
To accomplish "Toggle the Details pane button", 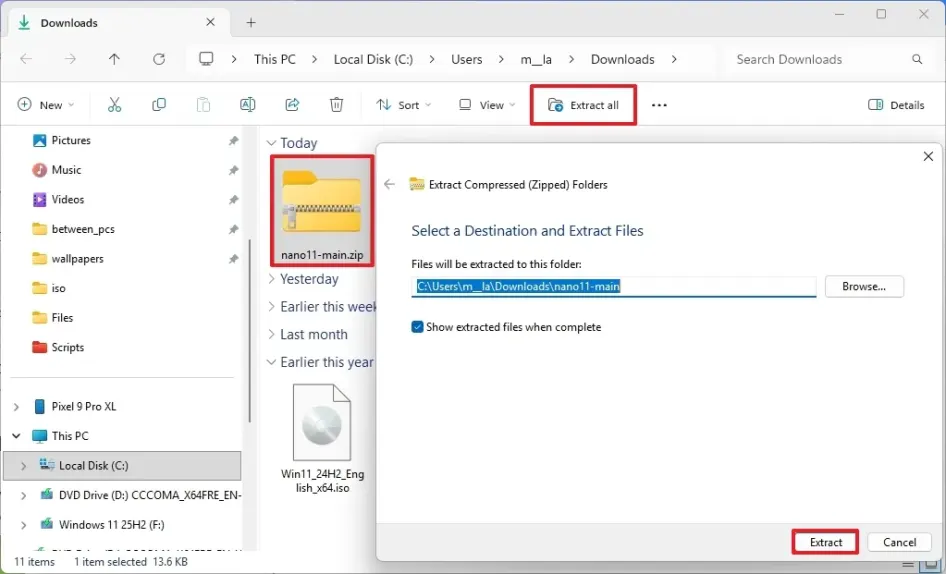I will coord(895,105).
